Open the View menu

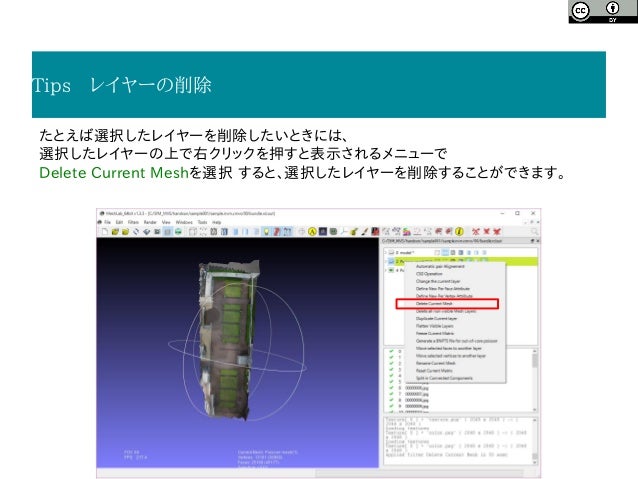coord(166,222)
